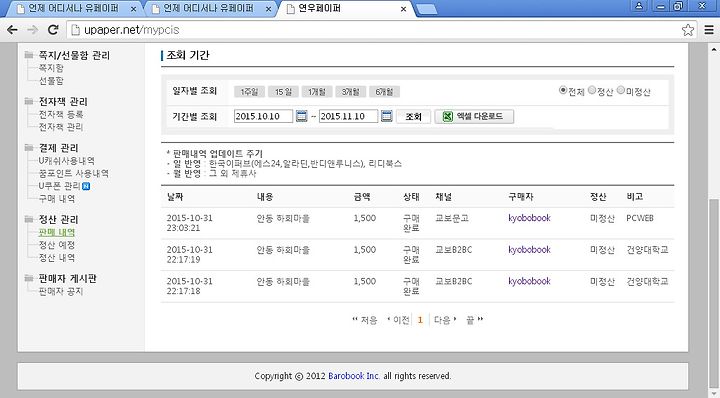
Task: Open a new browser tab
Action: (x=427, y=9)
